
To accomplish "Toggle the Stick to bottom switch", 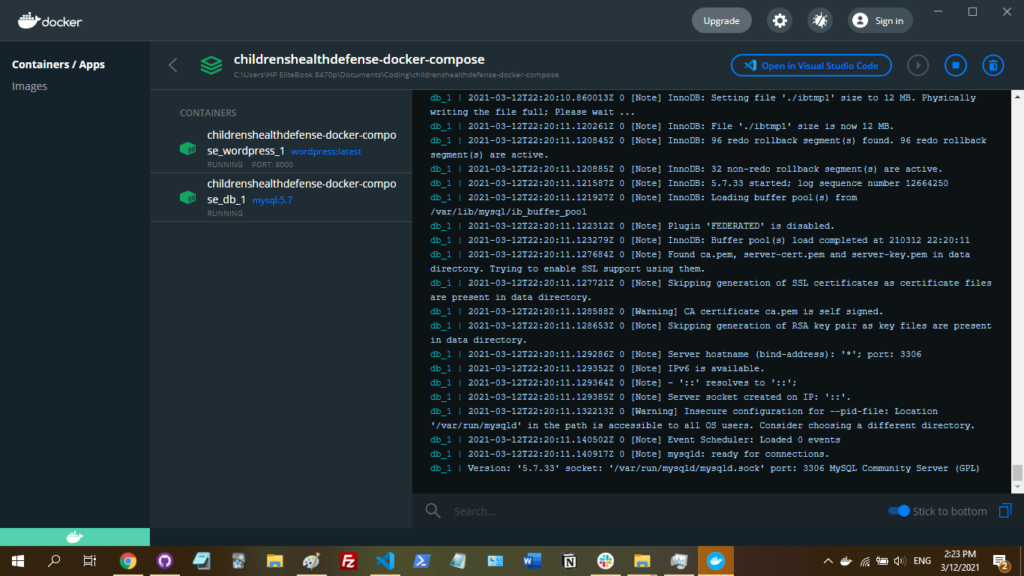I will [899, 511].
